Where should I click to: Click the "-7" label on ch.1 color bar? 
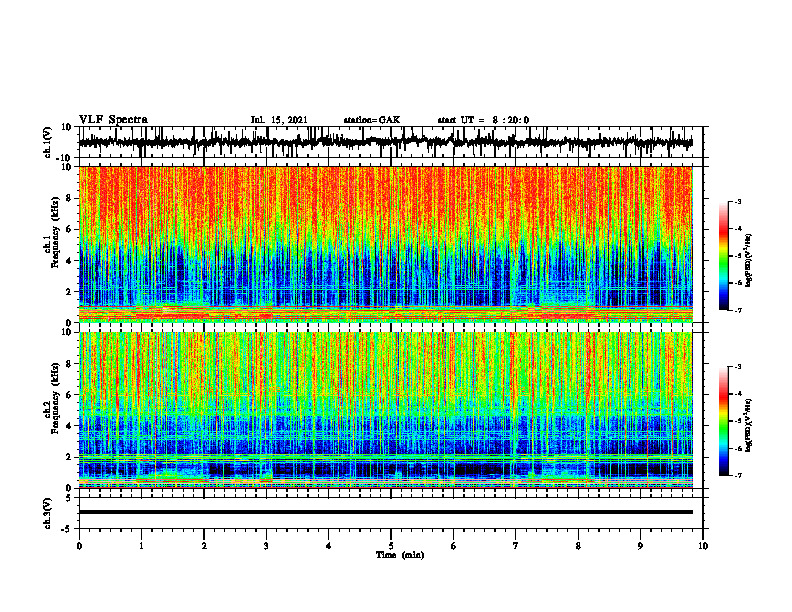[x=737, y=310]
